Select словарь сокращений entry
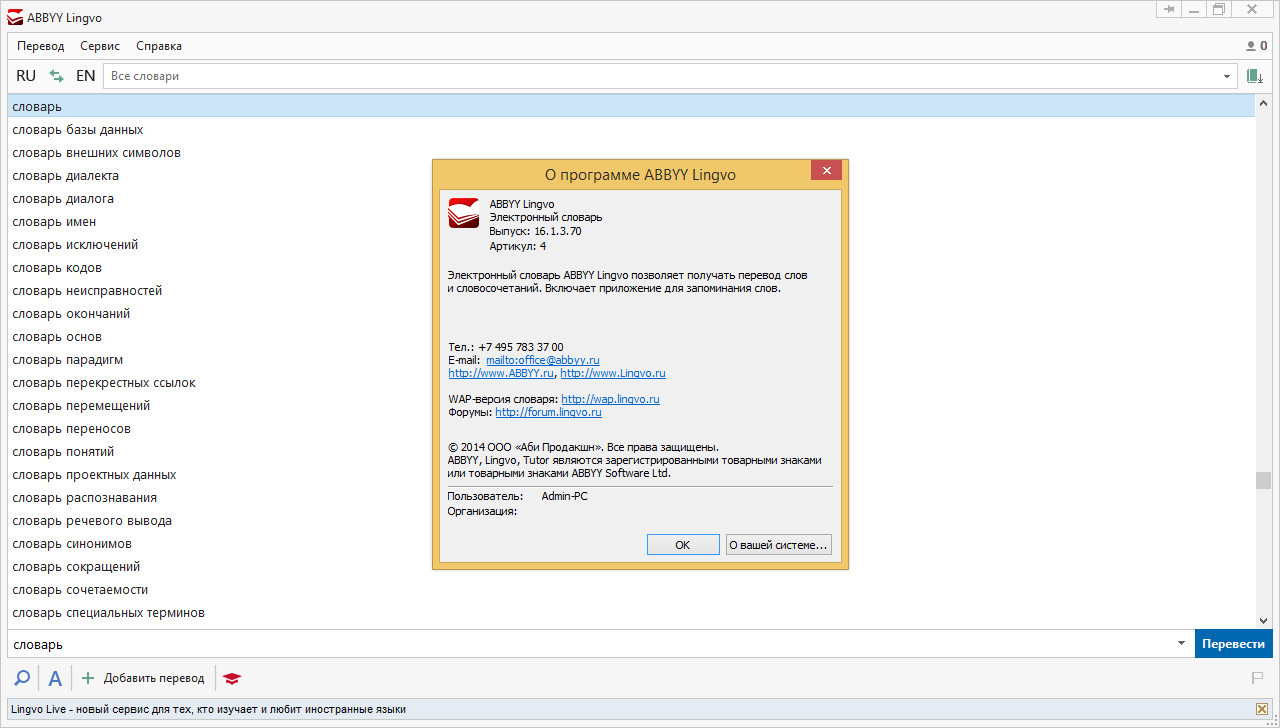1280x728 pixels. coord(631,566)
